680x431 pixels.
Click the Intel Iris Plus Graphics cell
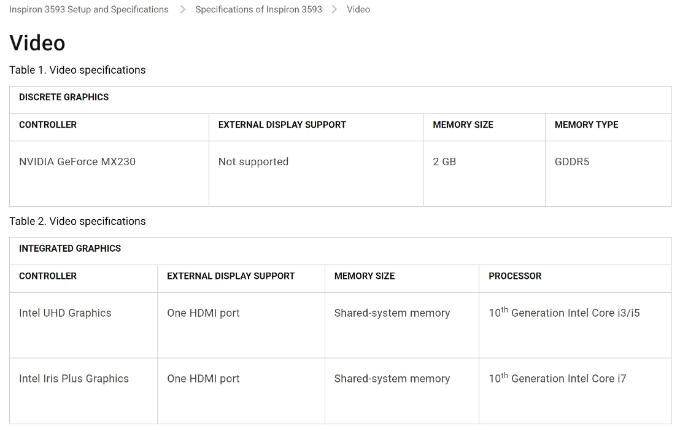pyautogui.click(x=74, y=379)
